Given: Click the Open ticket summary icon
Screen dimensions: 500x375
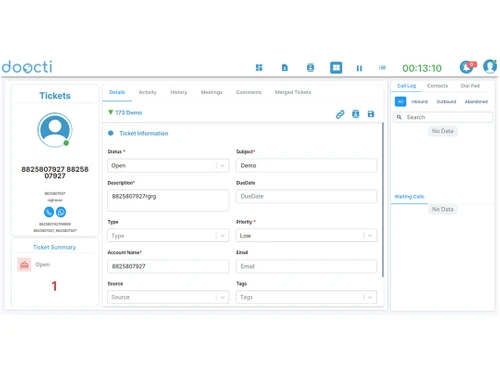Looking at the screenshot, I should (x=24, y=265).
